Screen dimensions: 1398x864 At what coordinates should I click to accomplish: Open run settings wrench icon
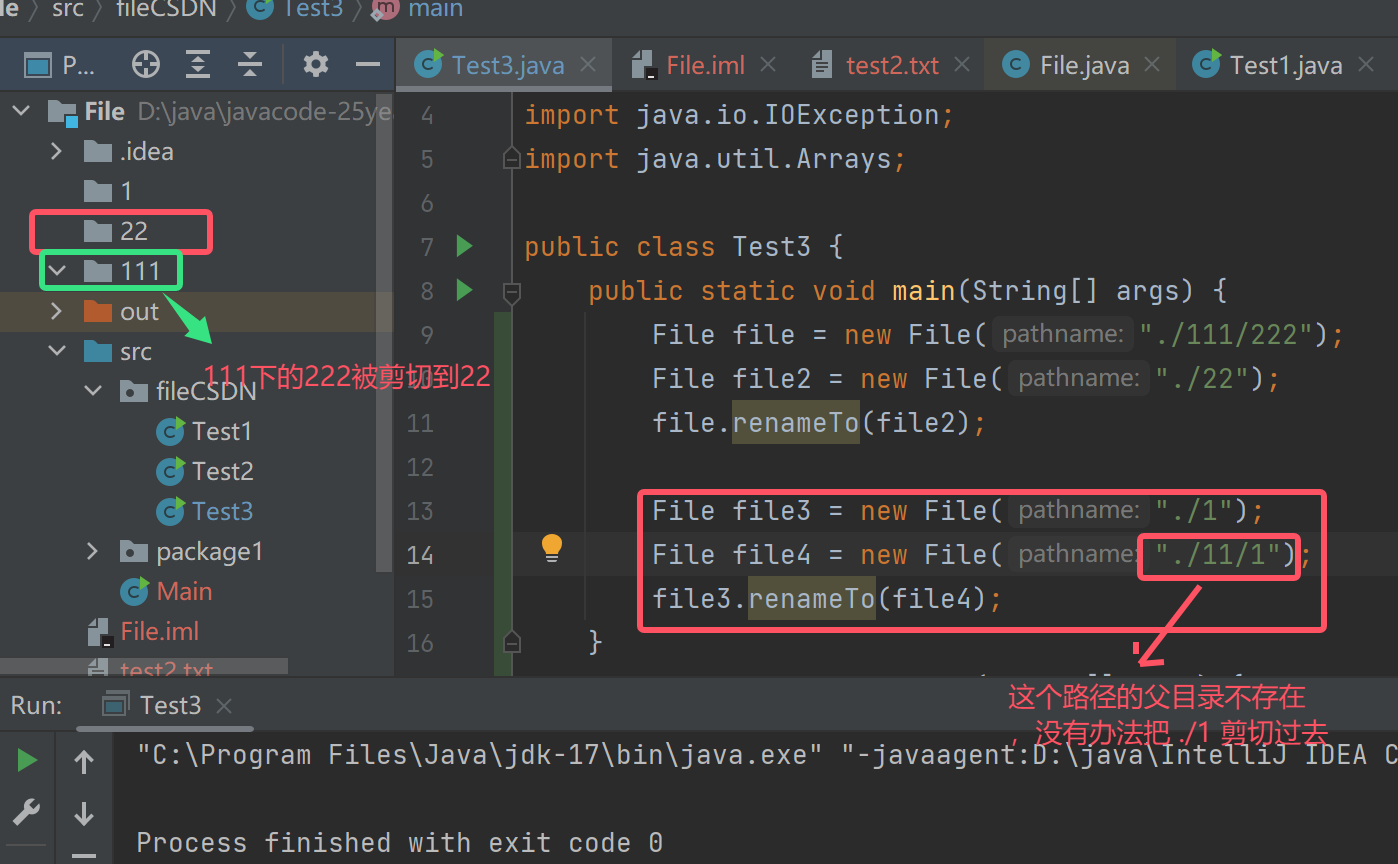[27, 813]
